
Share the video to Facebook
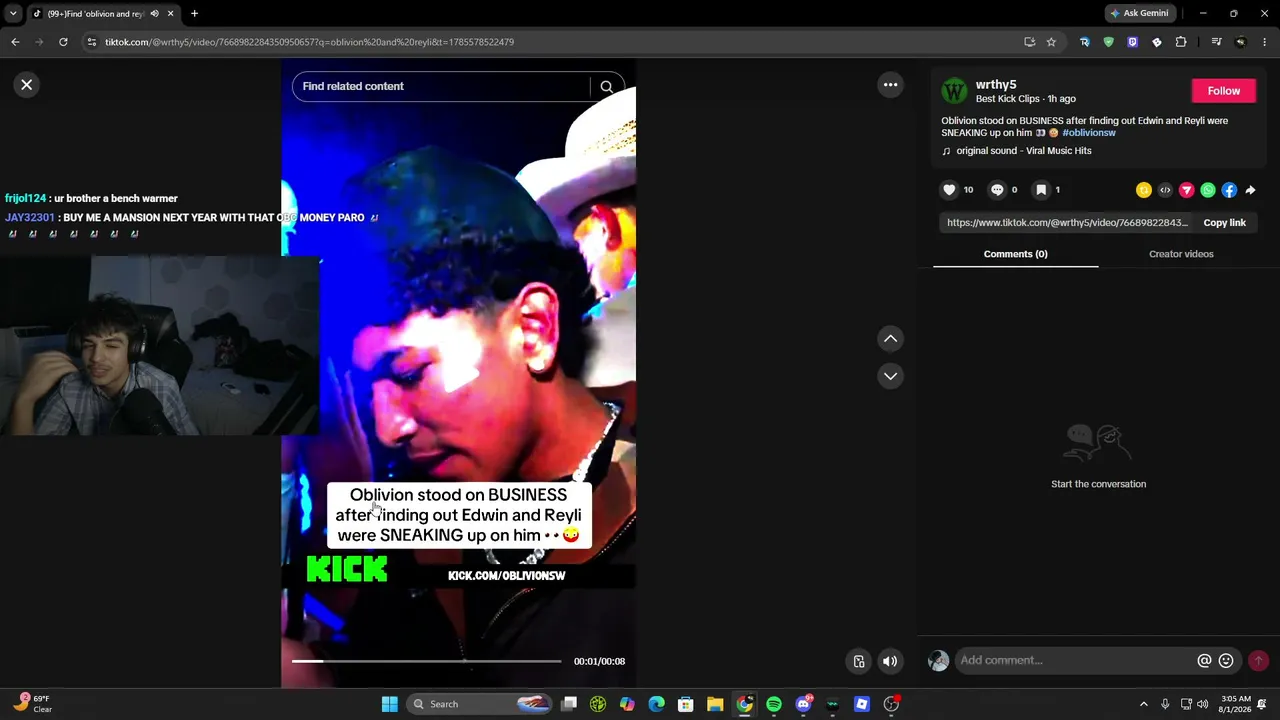click(x=1229, y=190)
